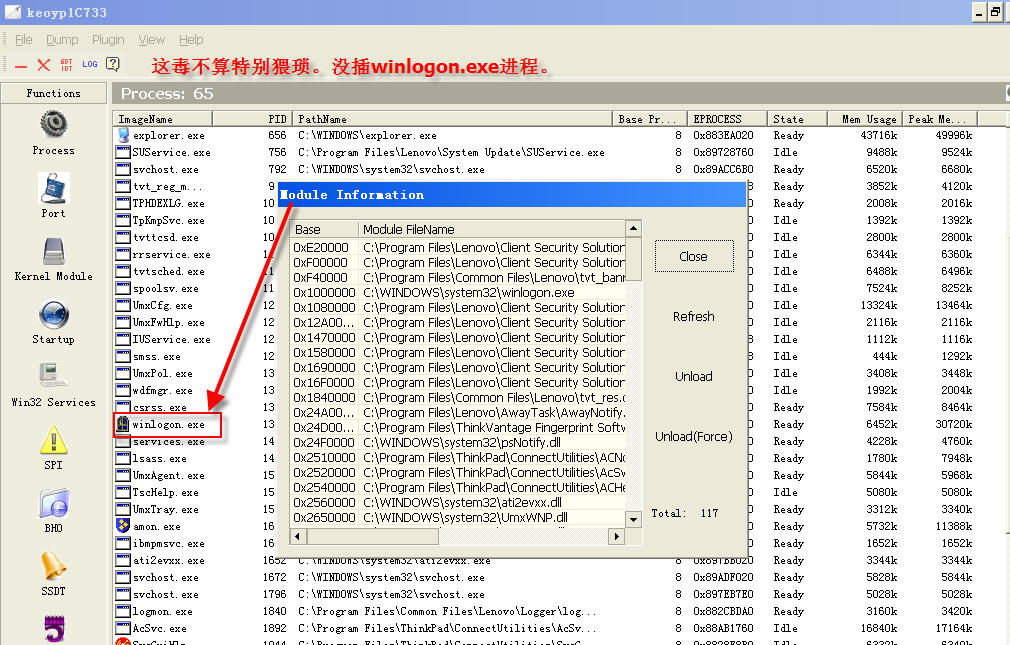Image resolution: width=1010 pixels, height=645 pixels.
Task: Select ati2evxx.exe process row
Action: pos(546,561)
